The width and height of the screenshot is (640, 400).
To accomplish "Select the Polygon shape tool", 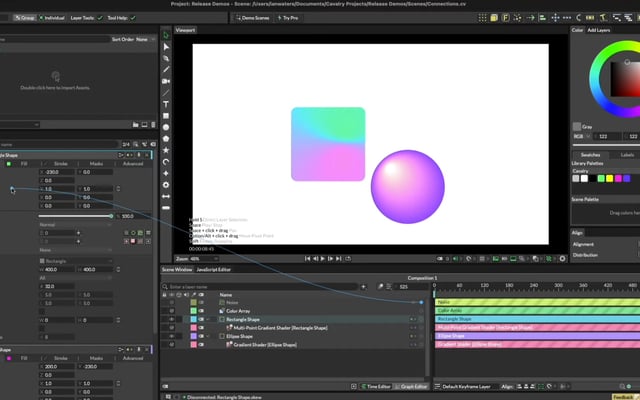I will pyautogui.click(x=166, y=138).
